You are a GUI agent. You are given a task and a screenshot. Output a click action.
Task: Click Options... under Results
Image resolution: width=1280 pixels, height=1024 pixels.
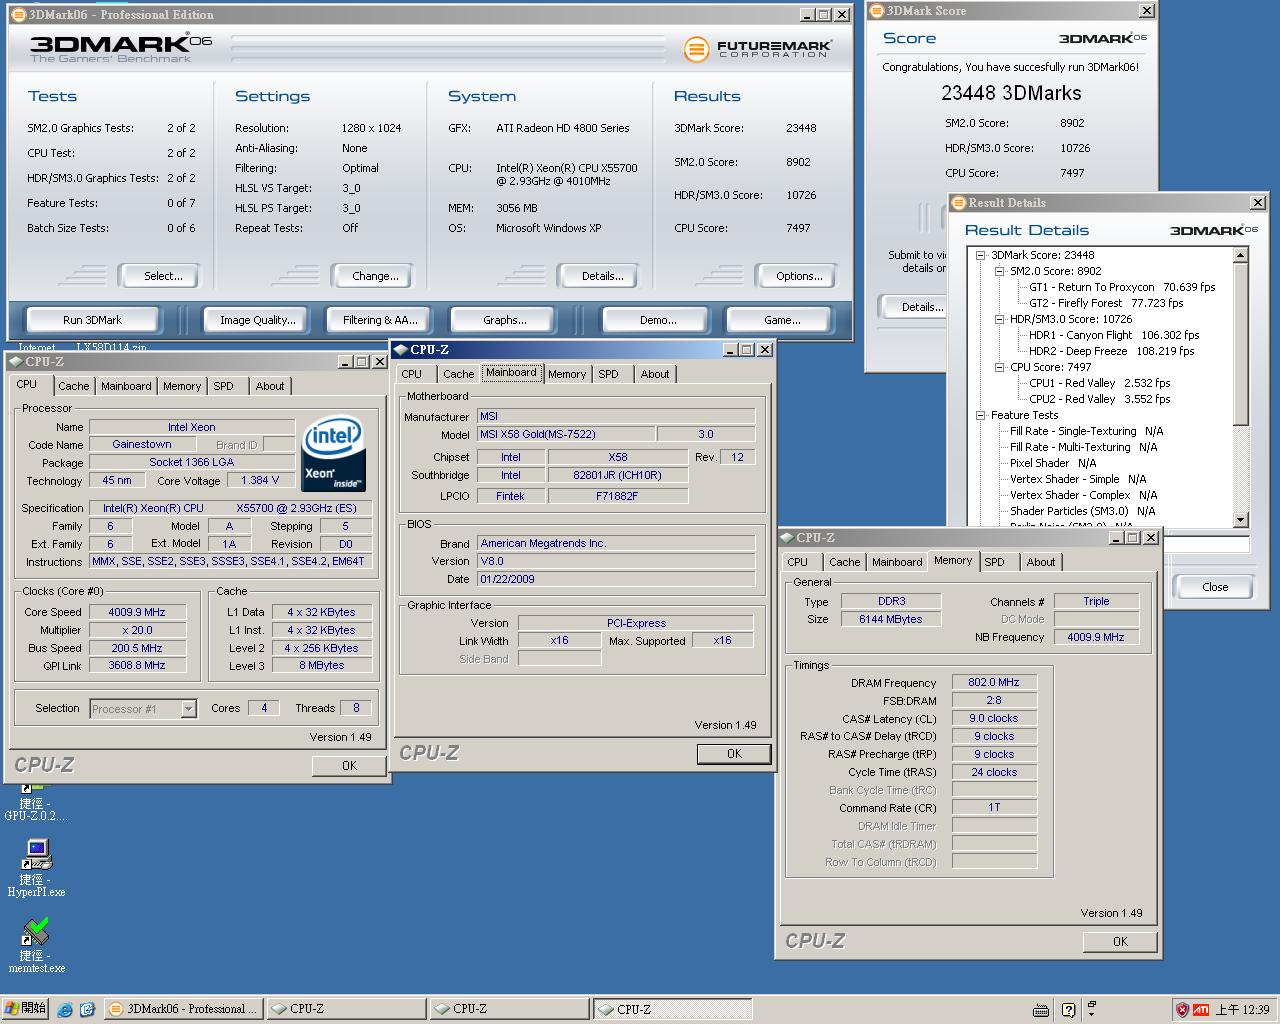[799, 276]
